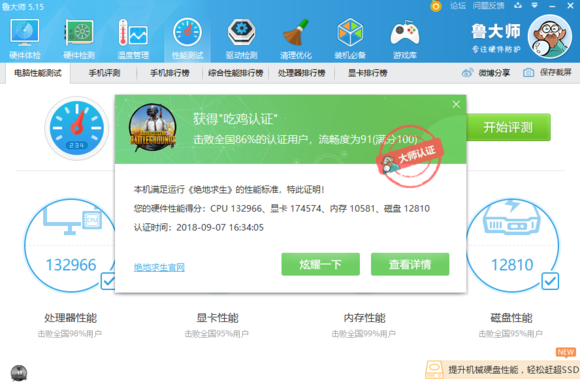Click the small round avatar icon at bottom left
The height and width of the screenshot is (386, 580).
[x=19, y=373]
